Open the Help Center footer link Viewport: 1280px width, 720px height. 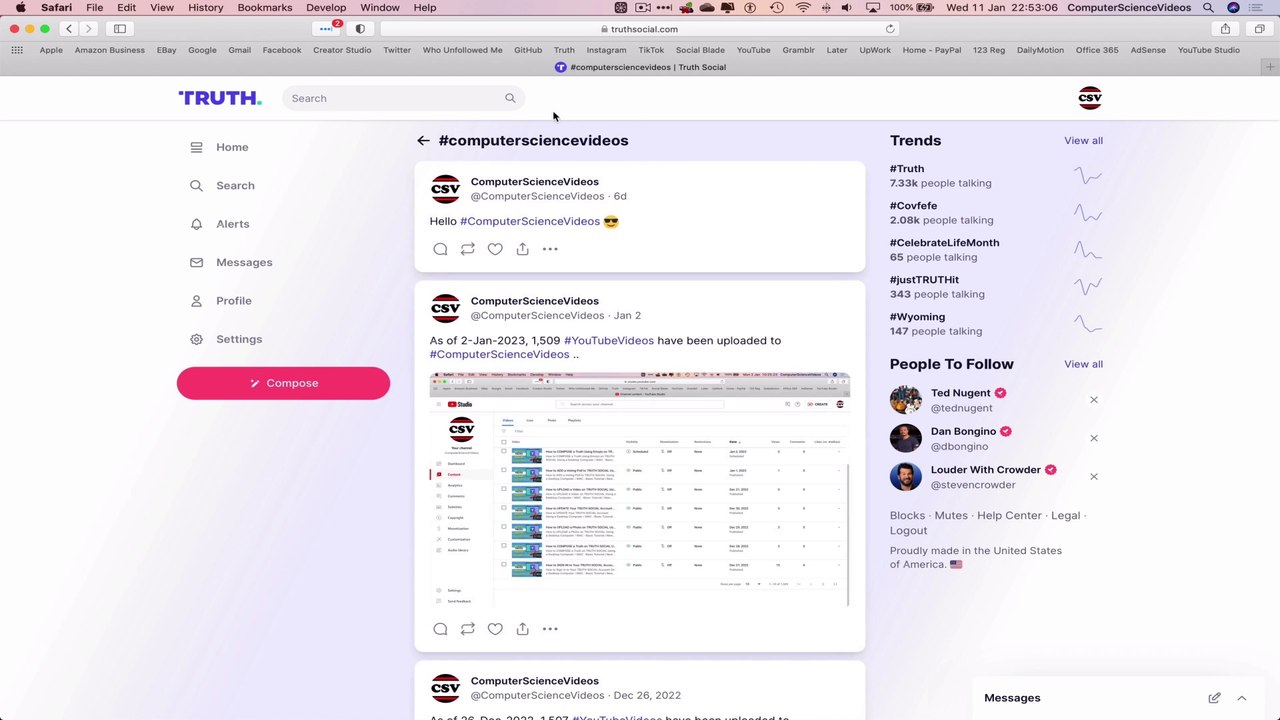click(1009, 516)
